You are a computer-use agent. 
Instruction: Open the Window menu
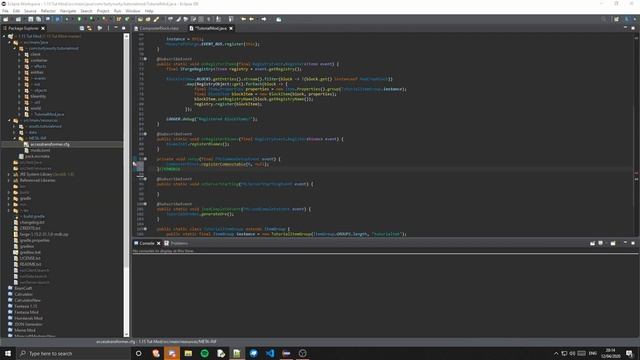click(133, 11)
